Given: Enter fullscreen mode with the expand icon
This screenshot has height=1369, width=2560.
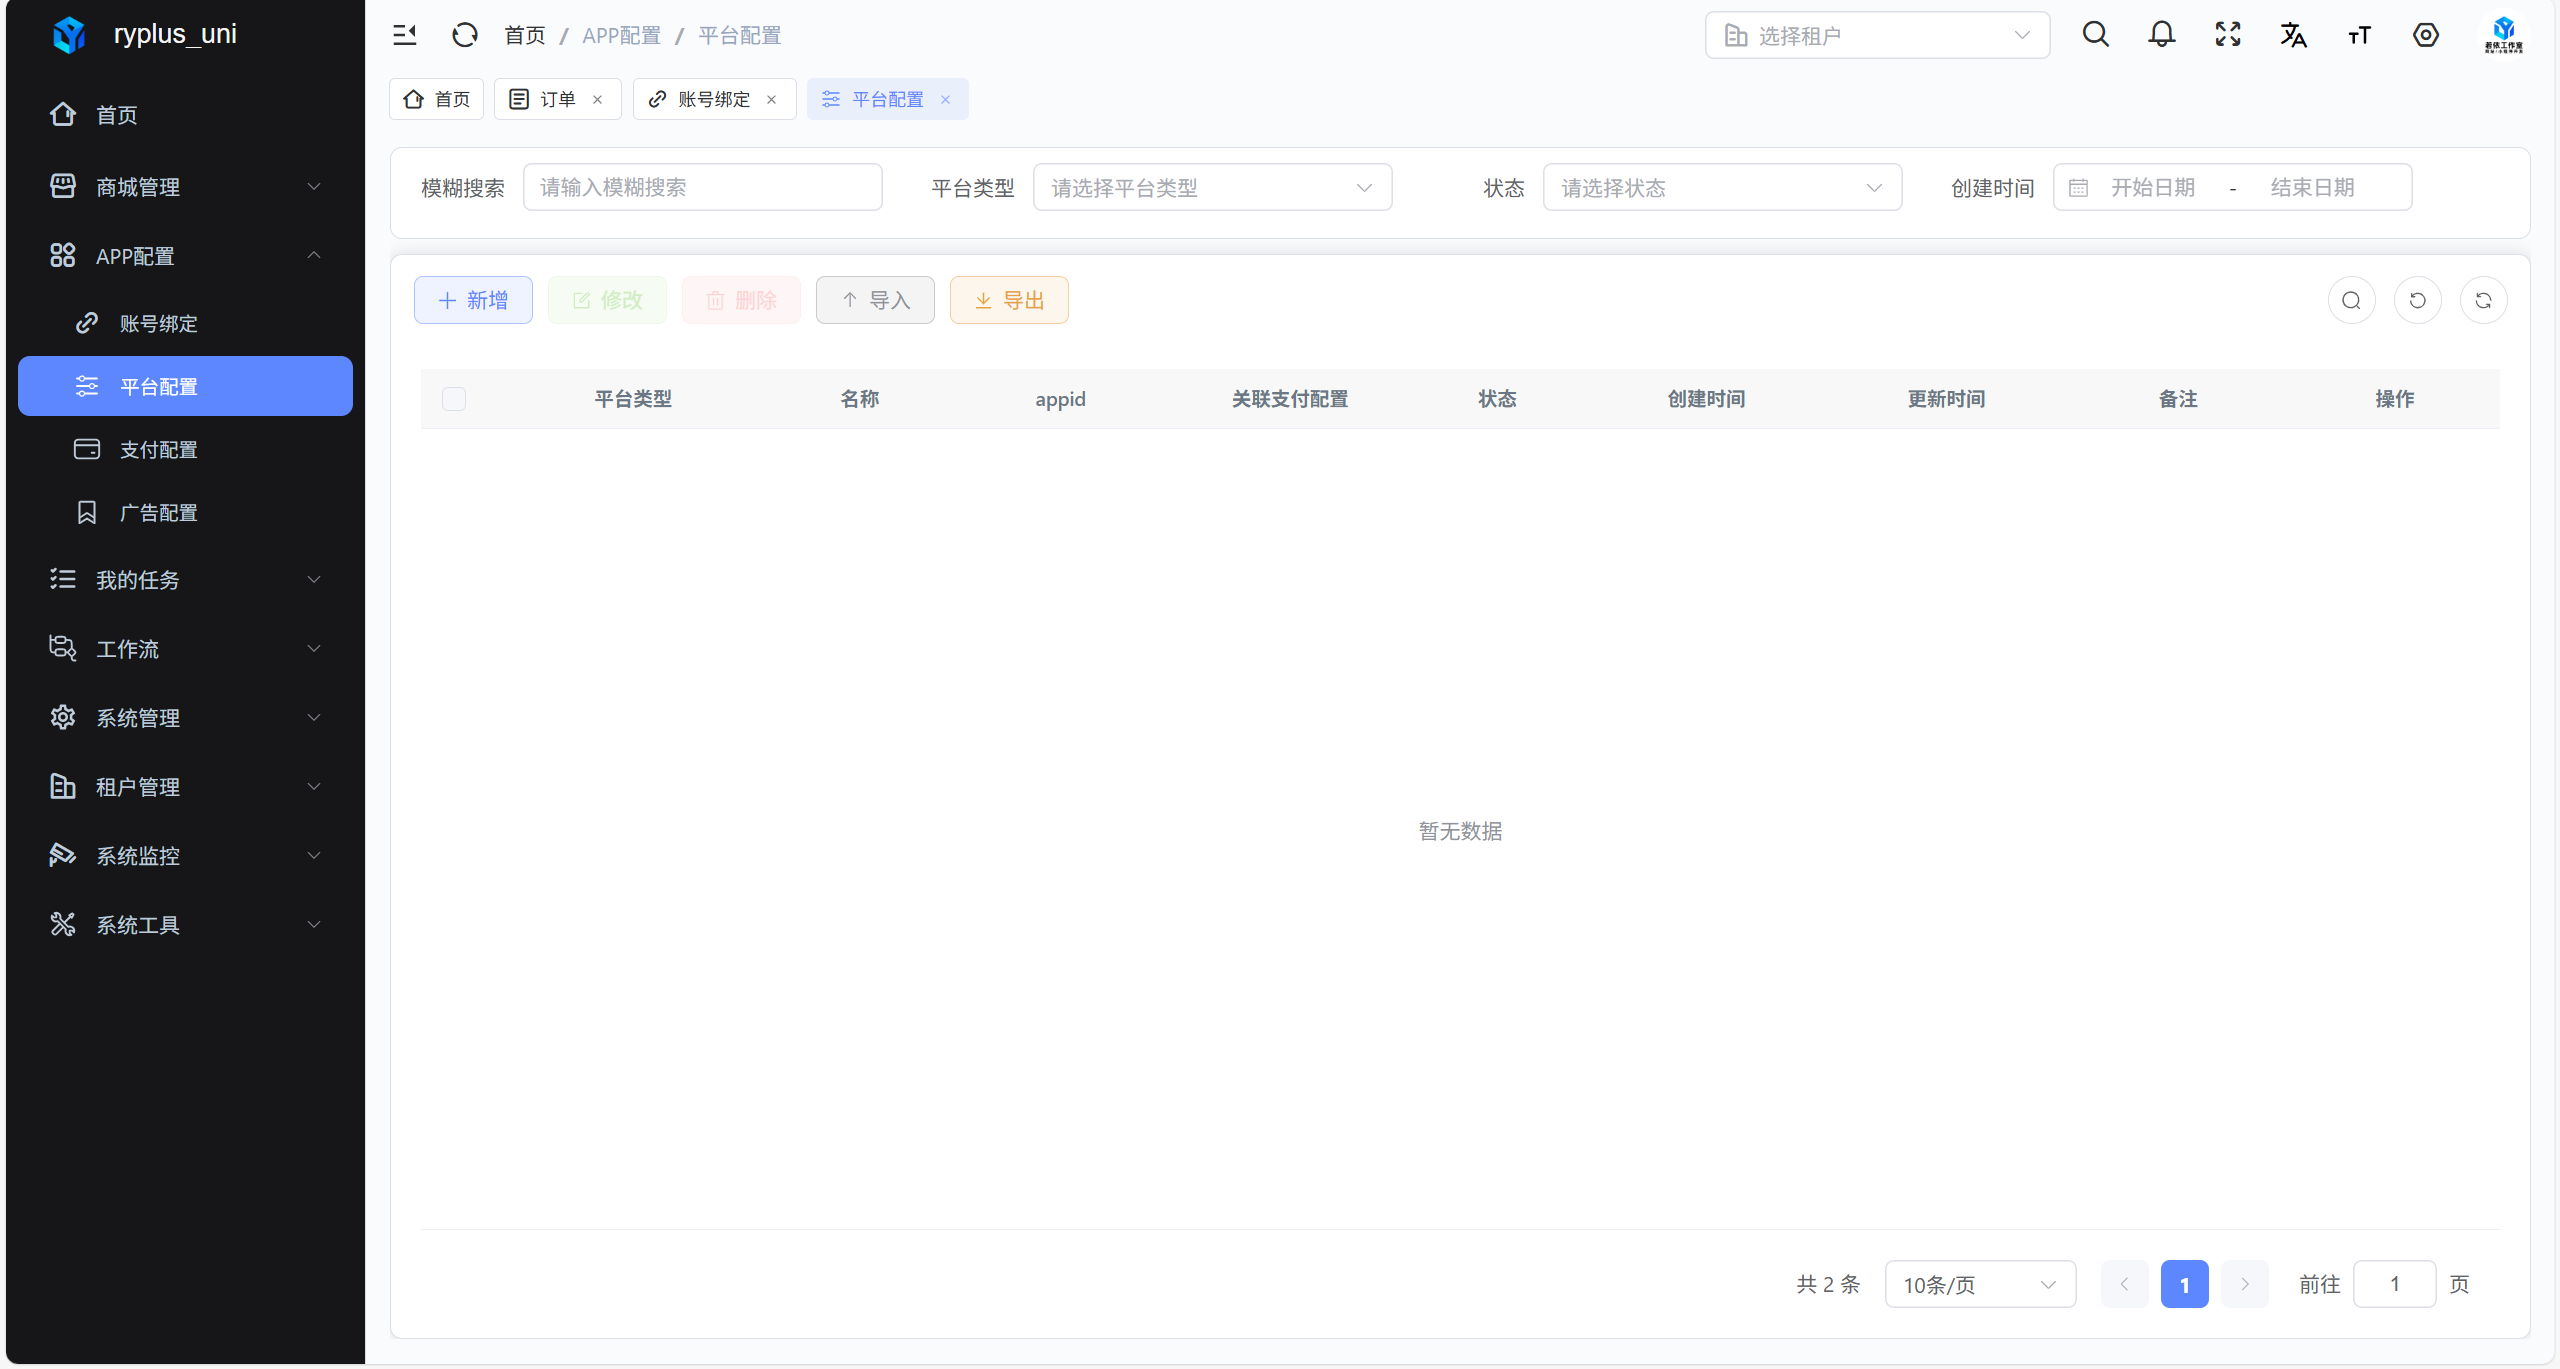Looking at the screenshot, I should (2227, 35).
